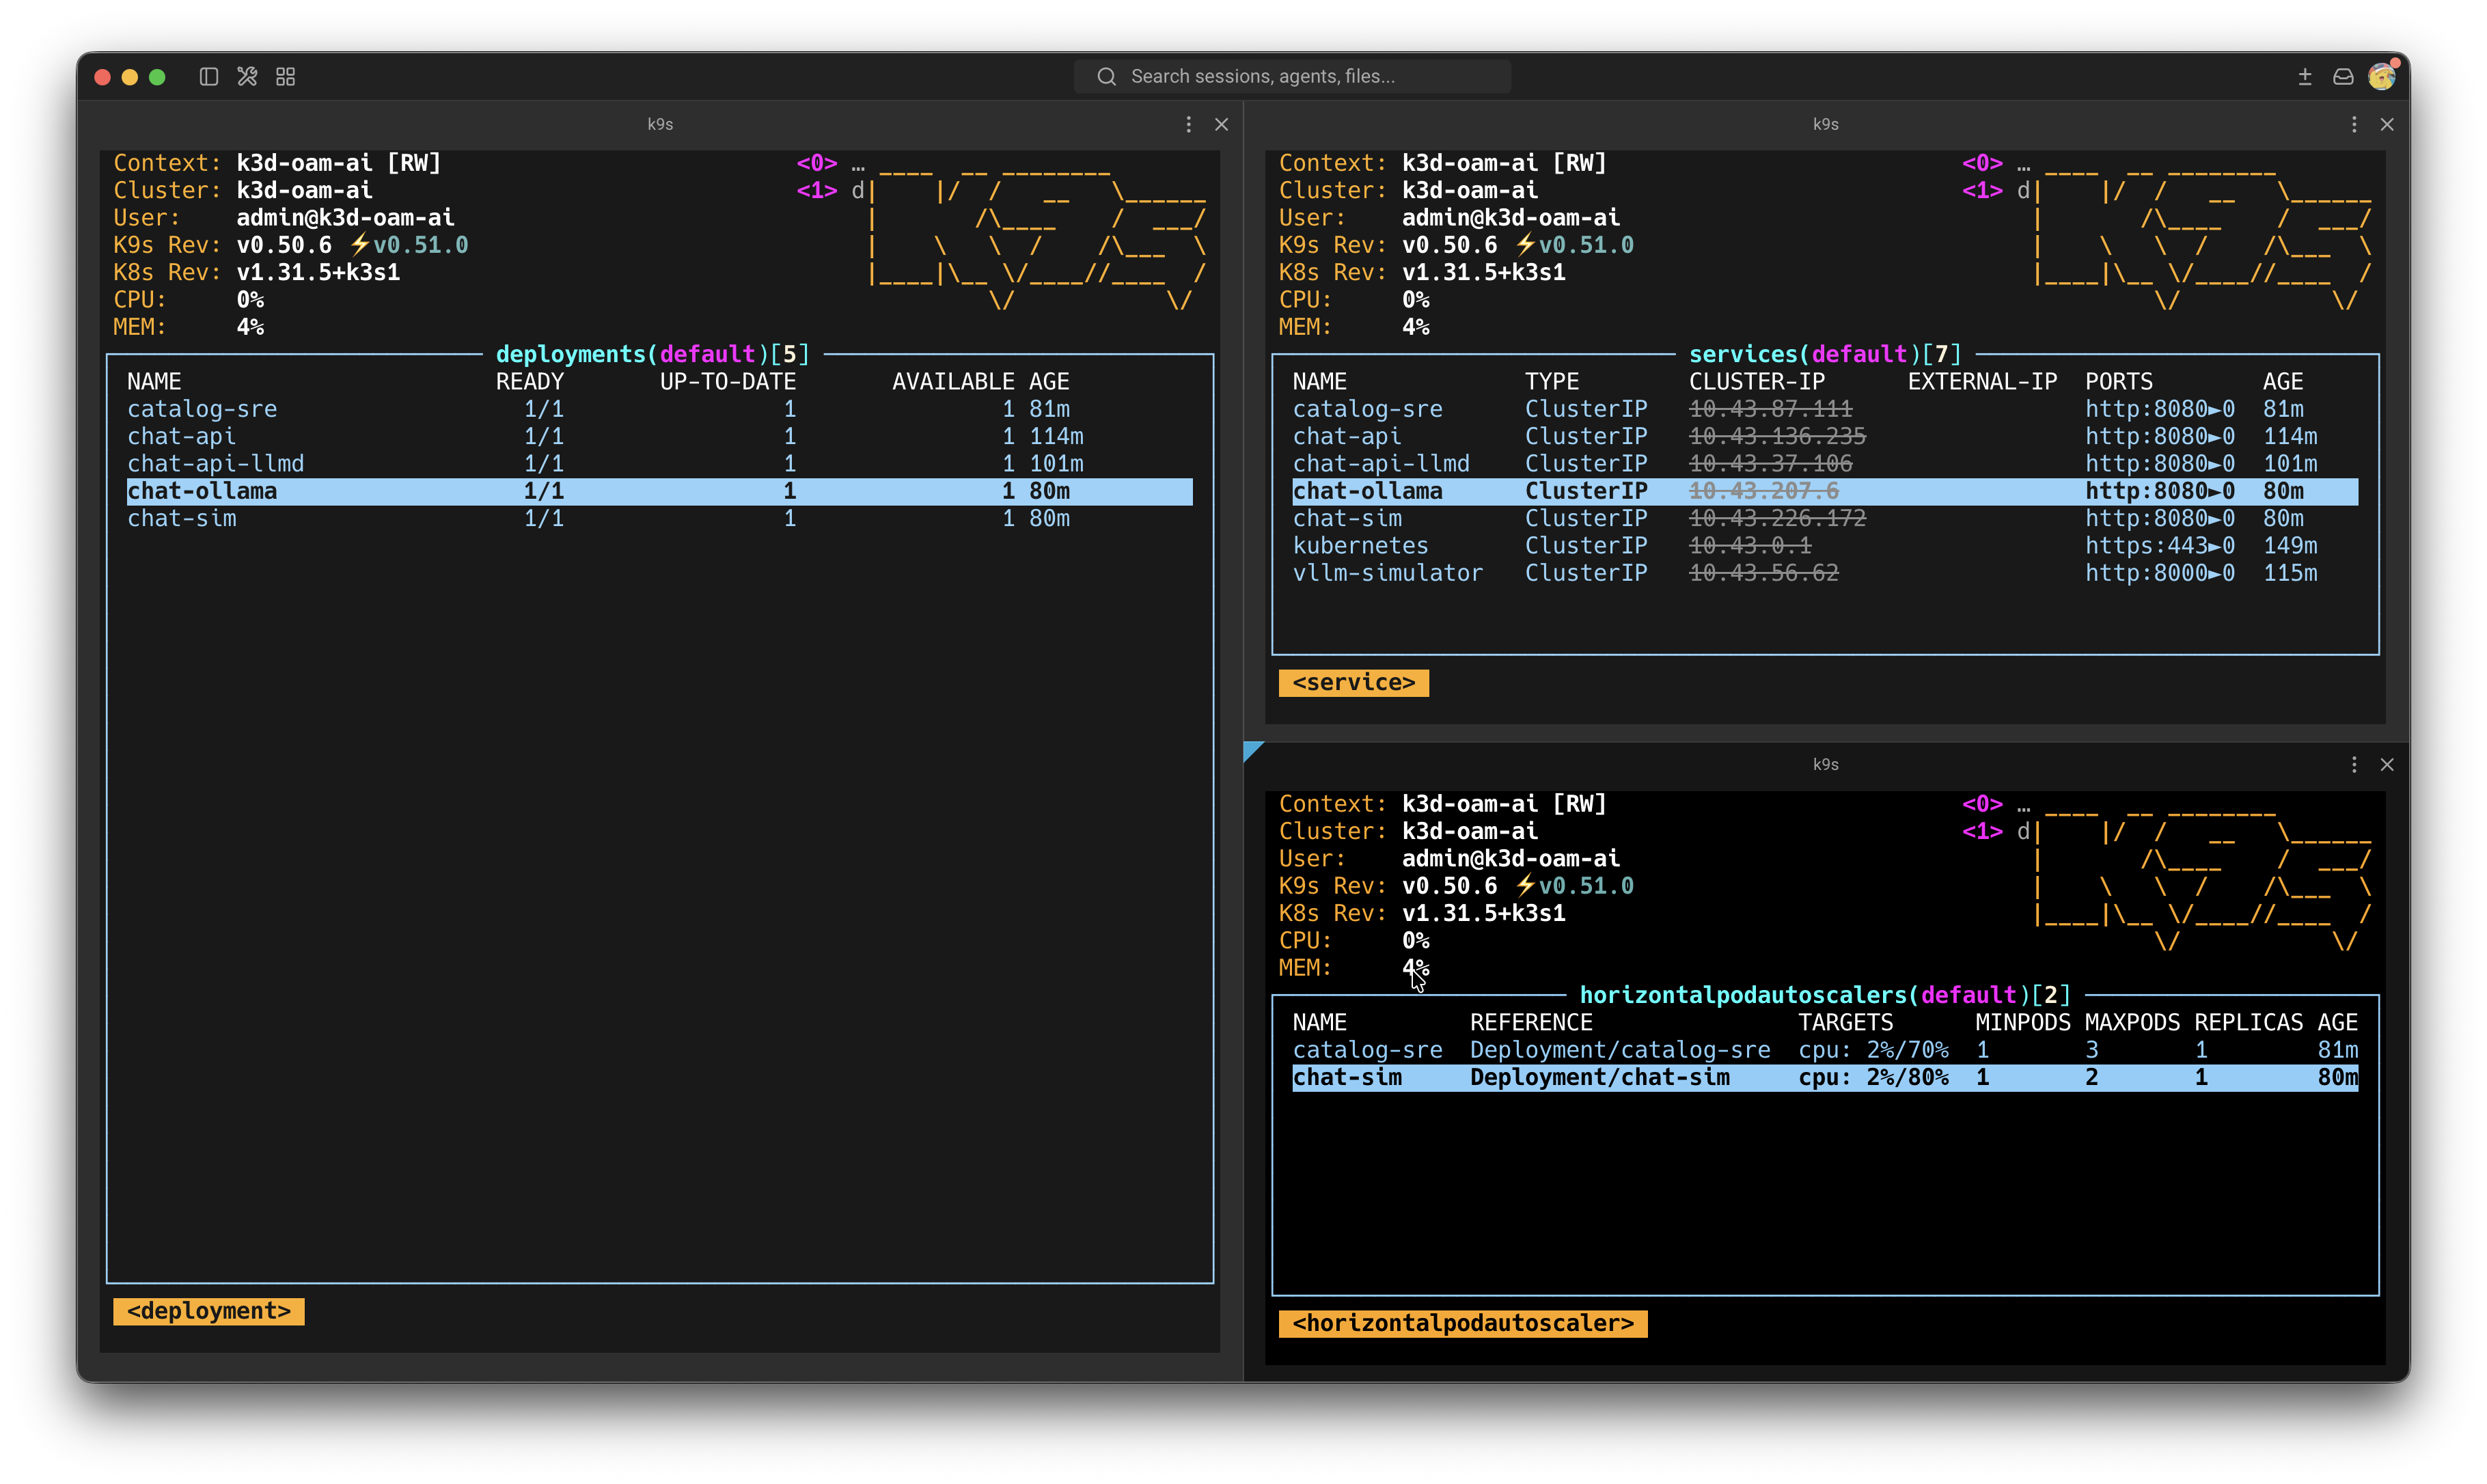Screen dimensions: 2487x1484
Task: Click the READY column header in deployments
Action: pyautogui.click(x=530, y=382)
